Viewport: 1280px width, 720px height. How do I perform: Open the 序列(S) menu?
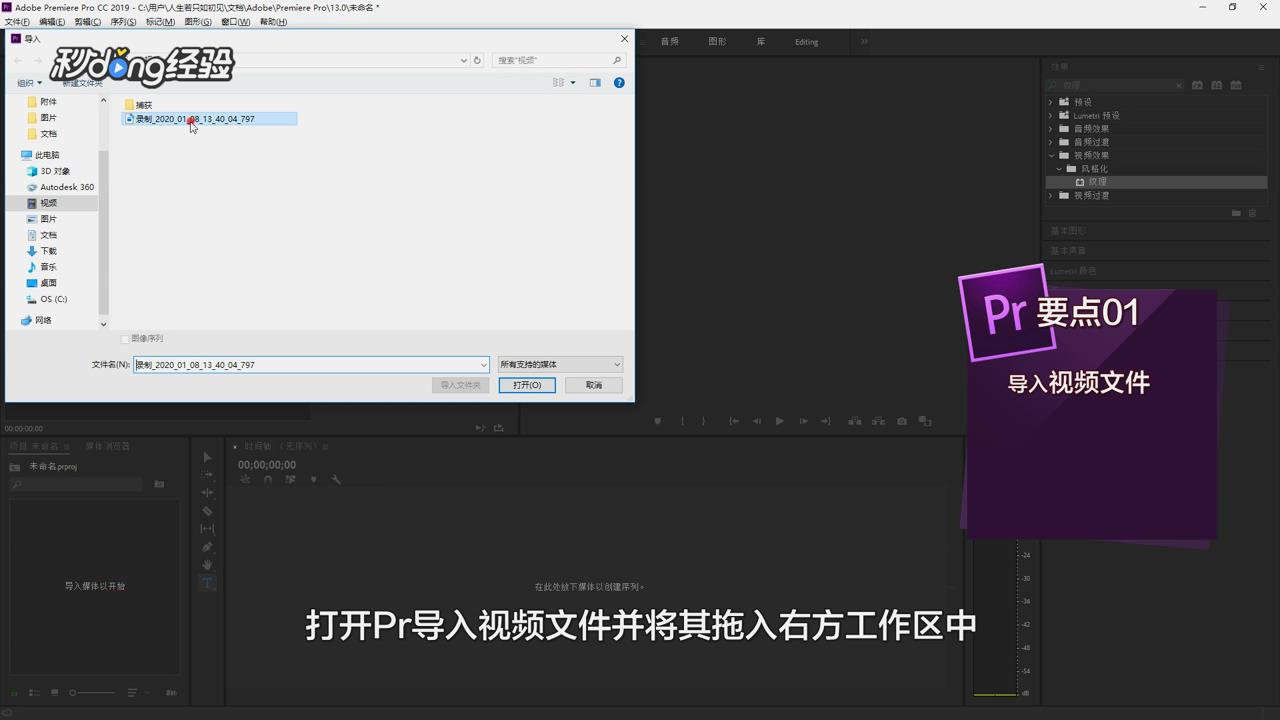coord(123,21)
